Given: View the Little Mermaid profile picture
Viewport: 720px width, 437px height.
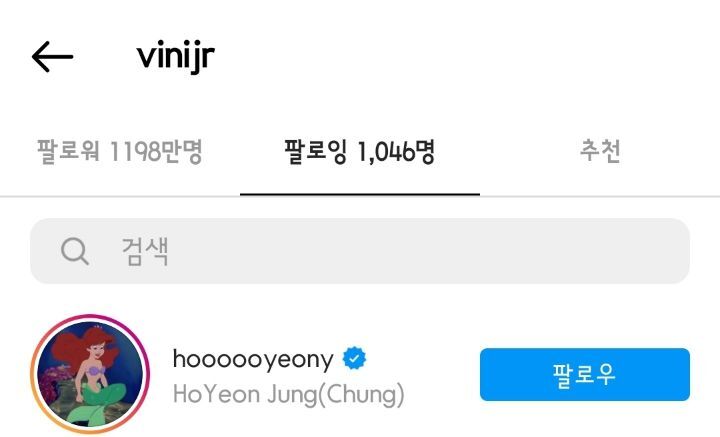Looking at the screenshot, I should tap(90, 374).
